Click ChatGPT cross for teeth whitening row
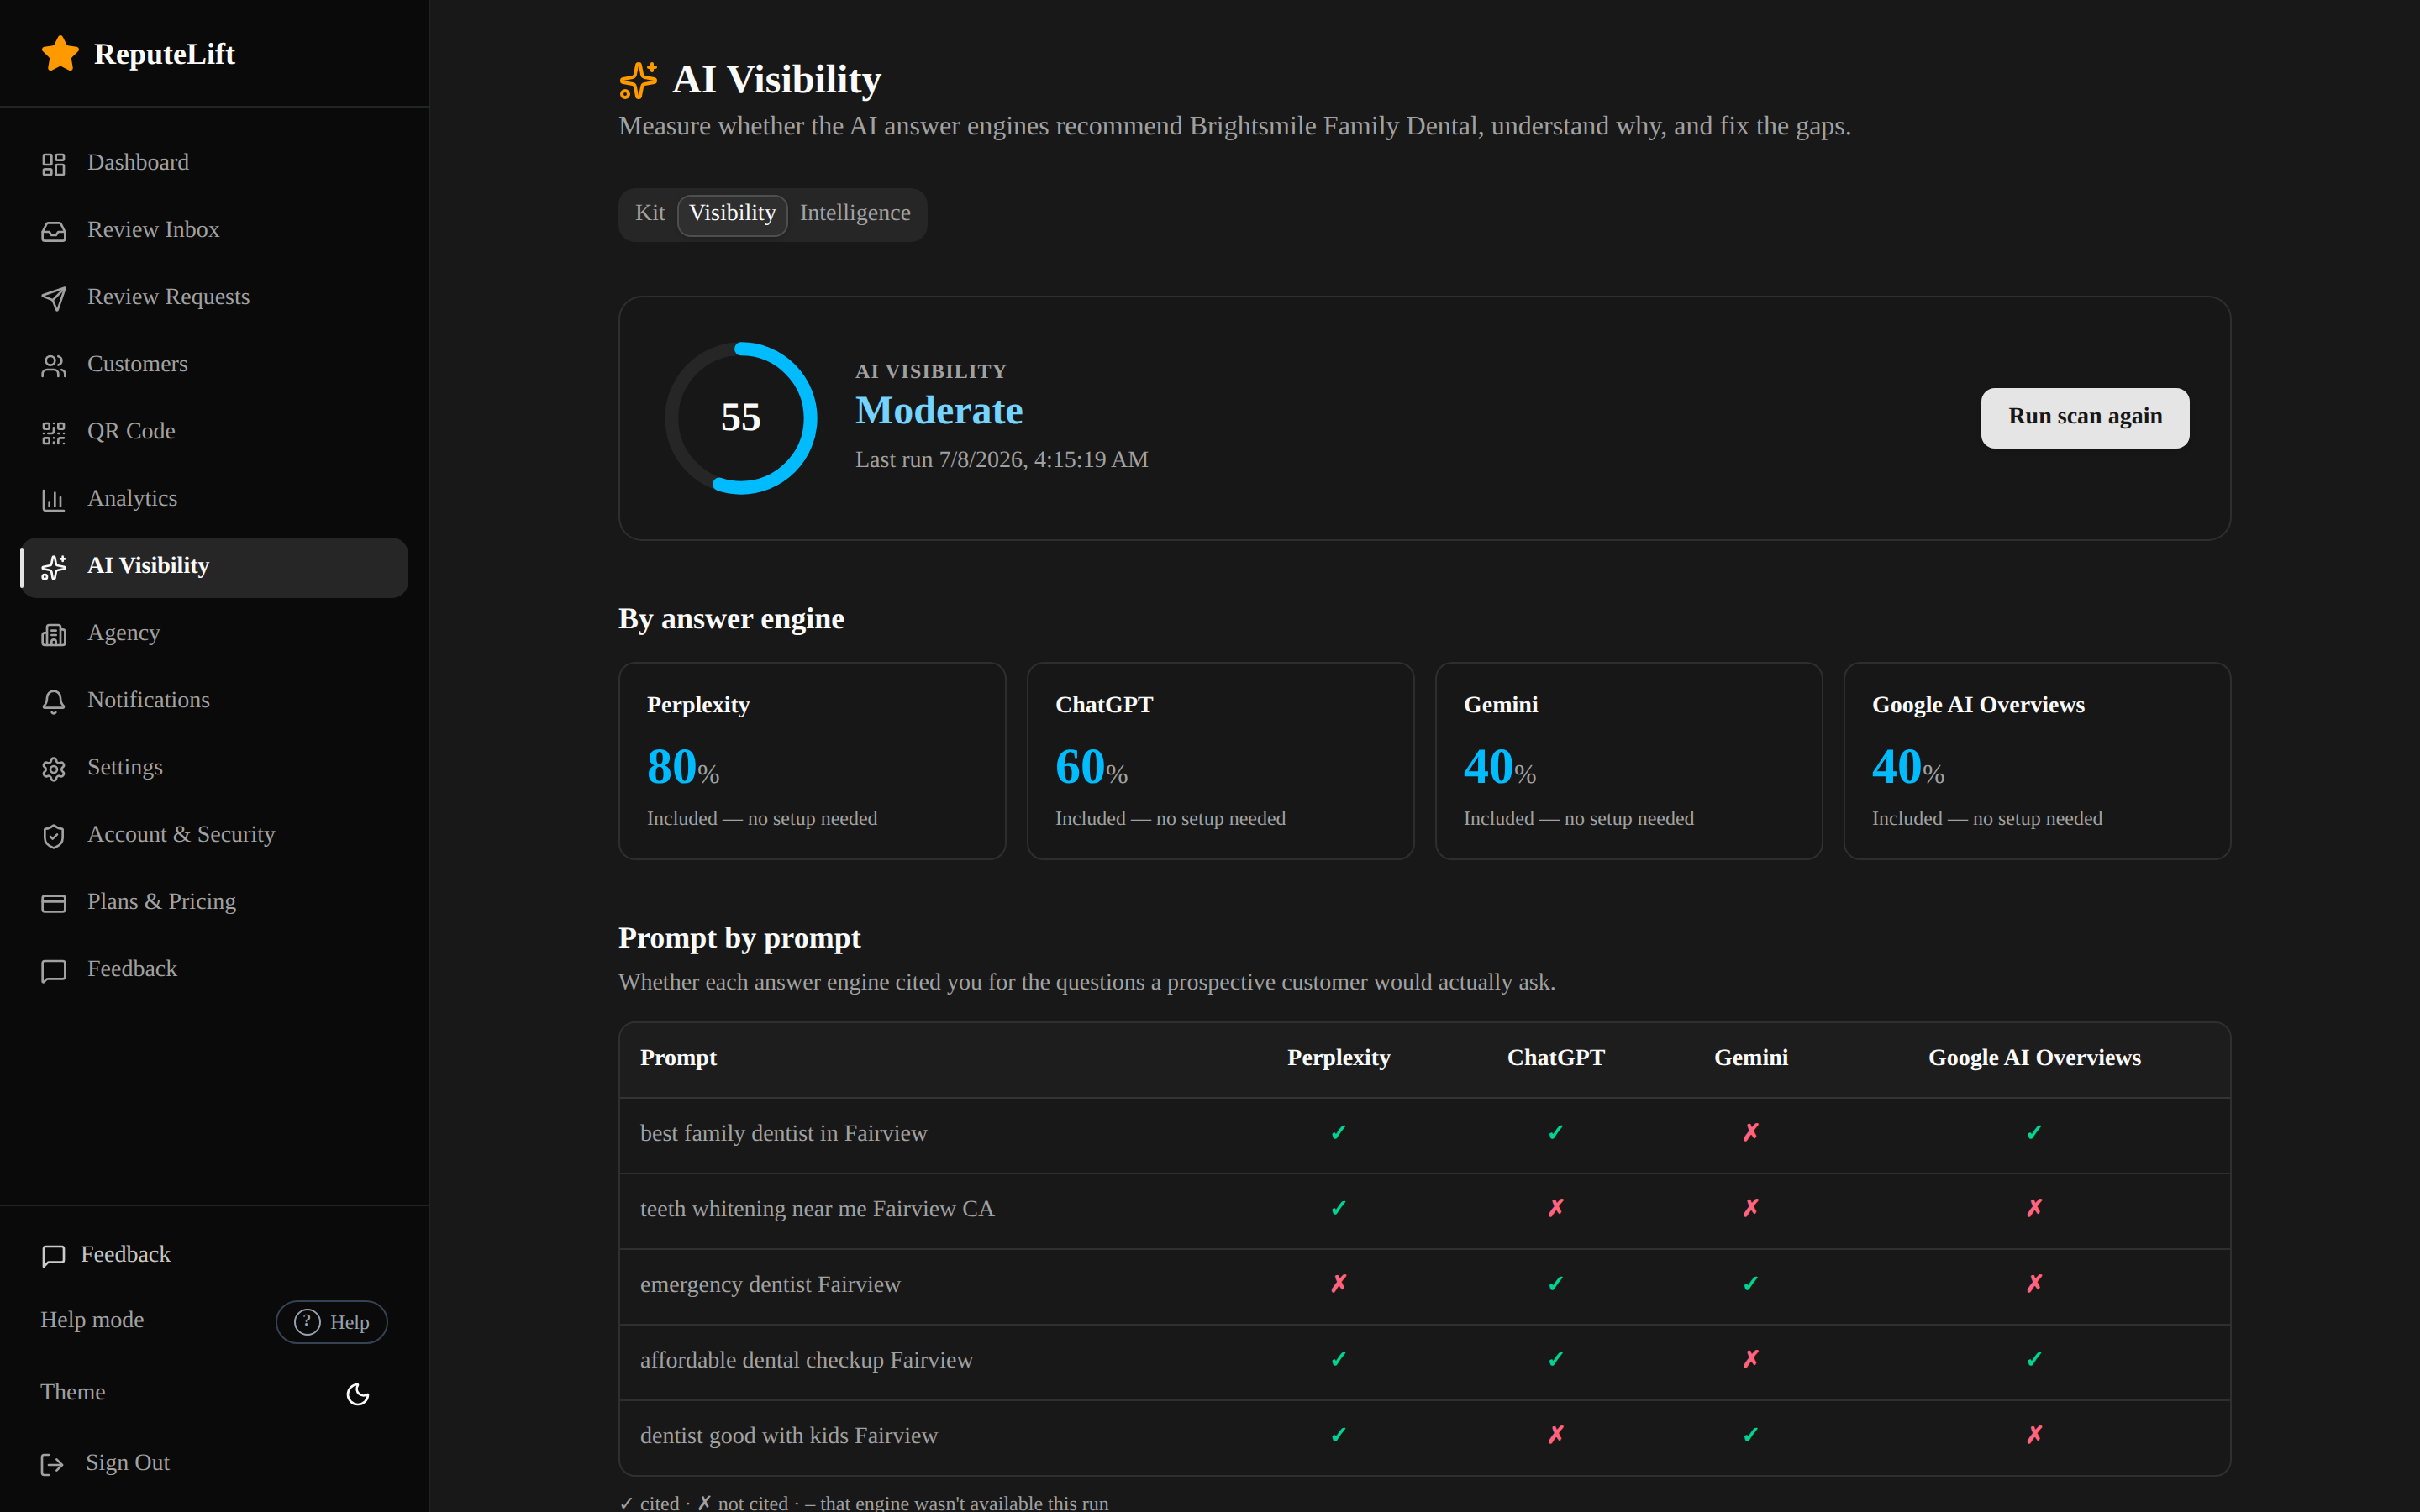 1555,1209
